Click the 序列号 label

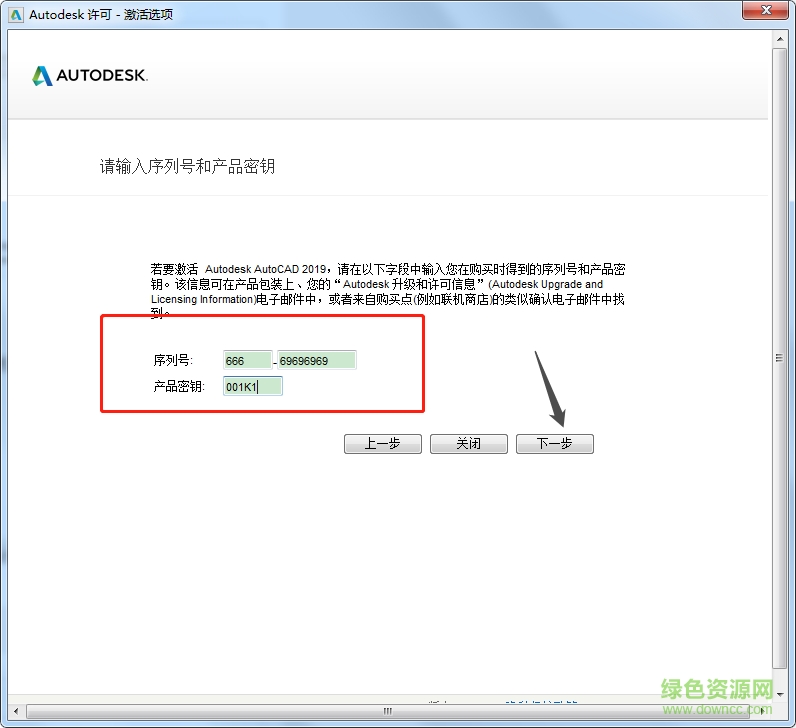coord(173,360)
